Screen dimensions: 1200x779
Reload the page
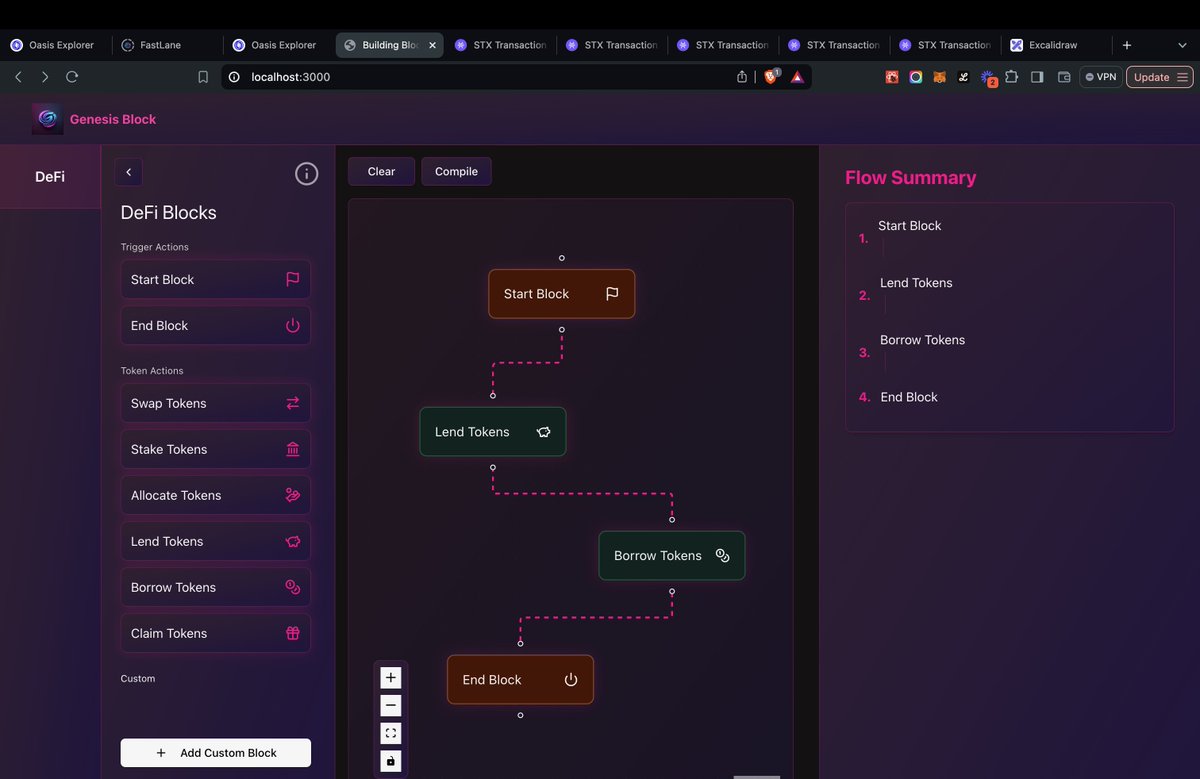click(x=72, y=77)
